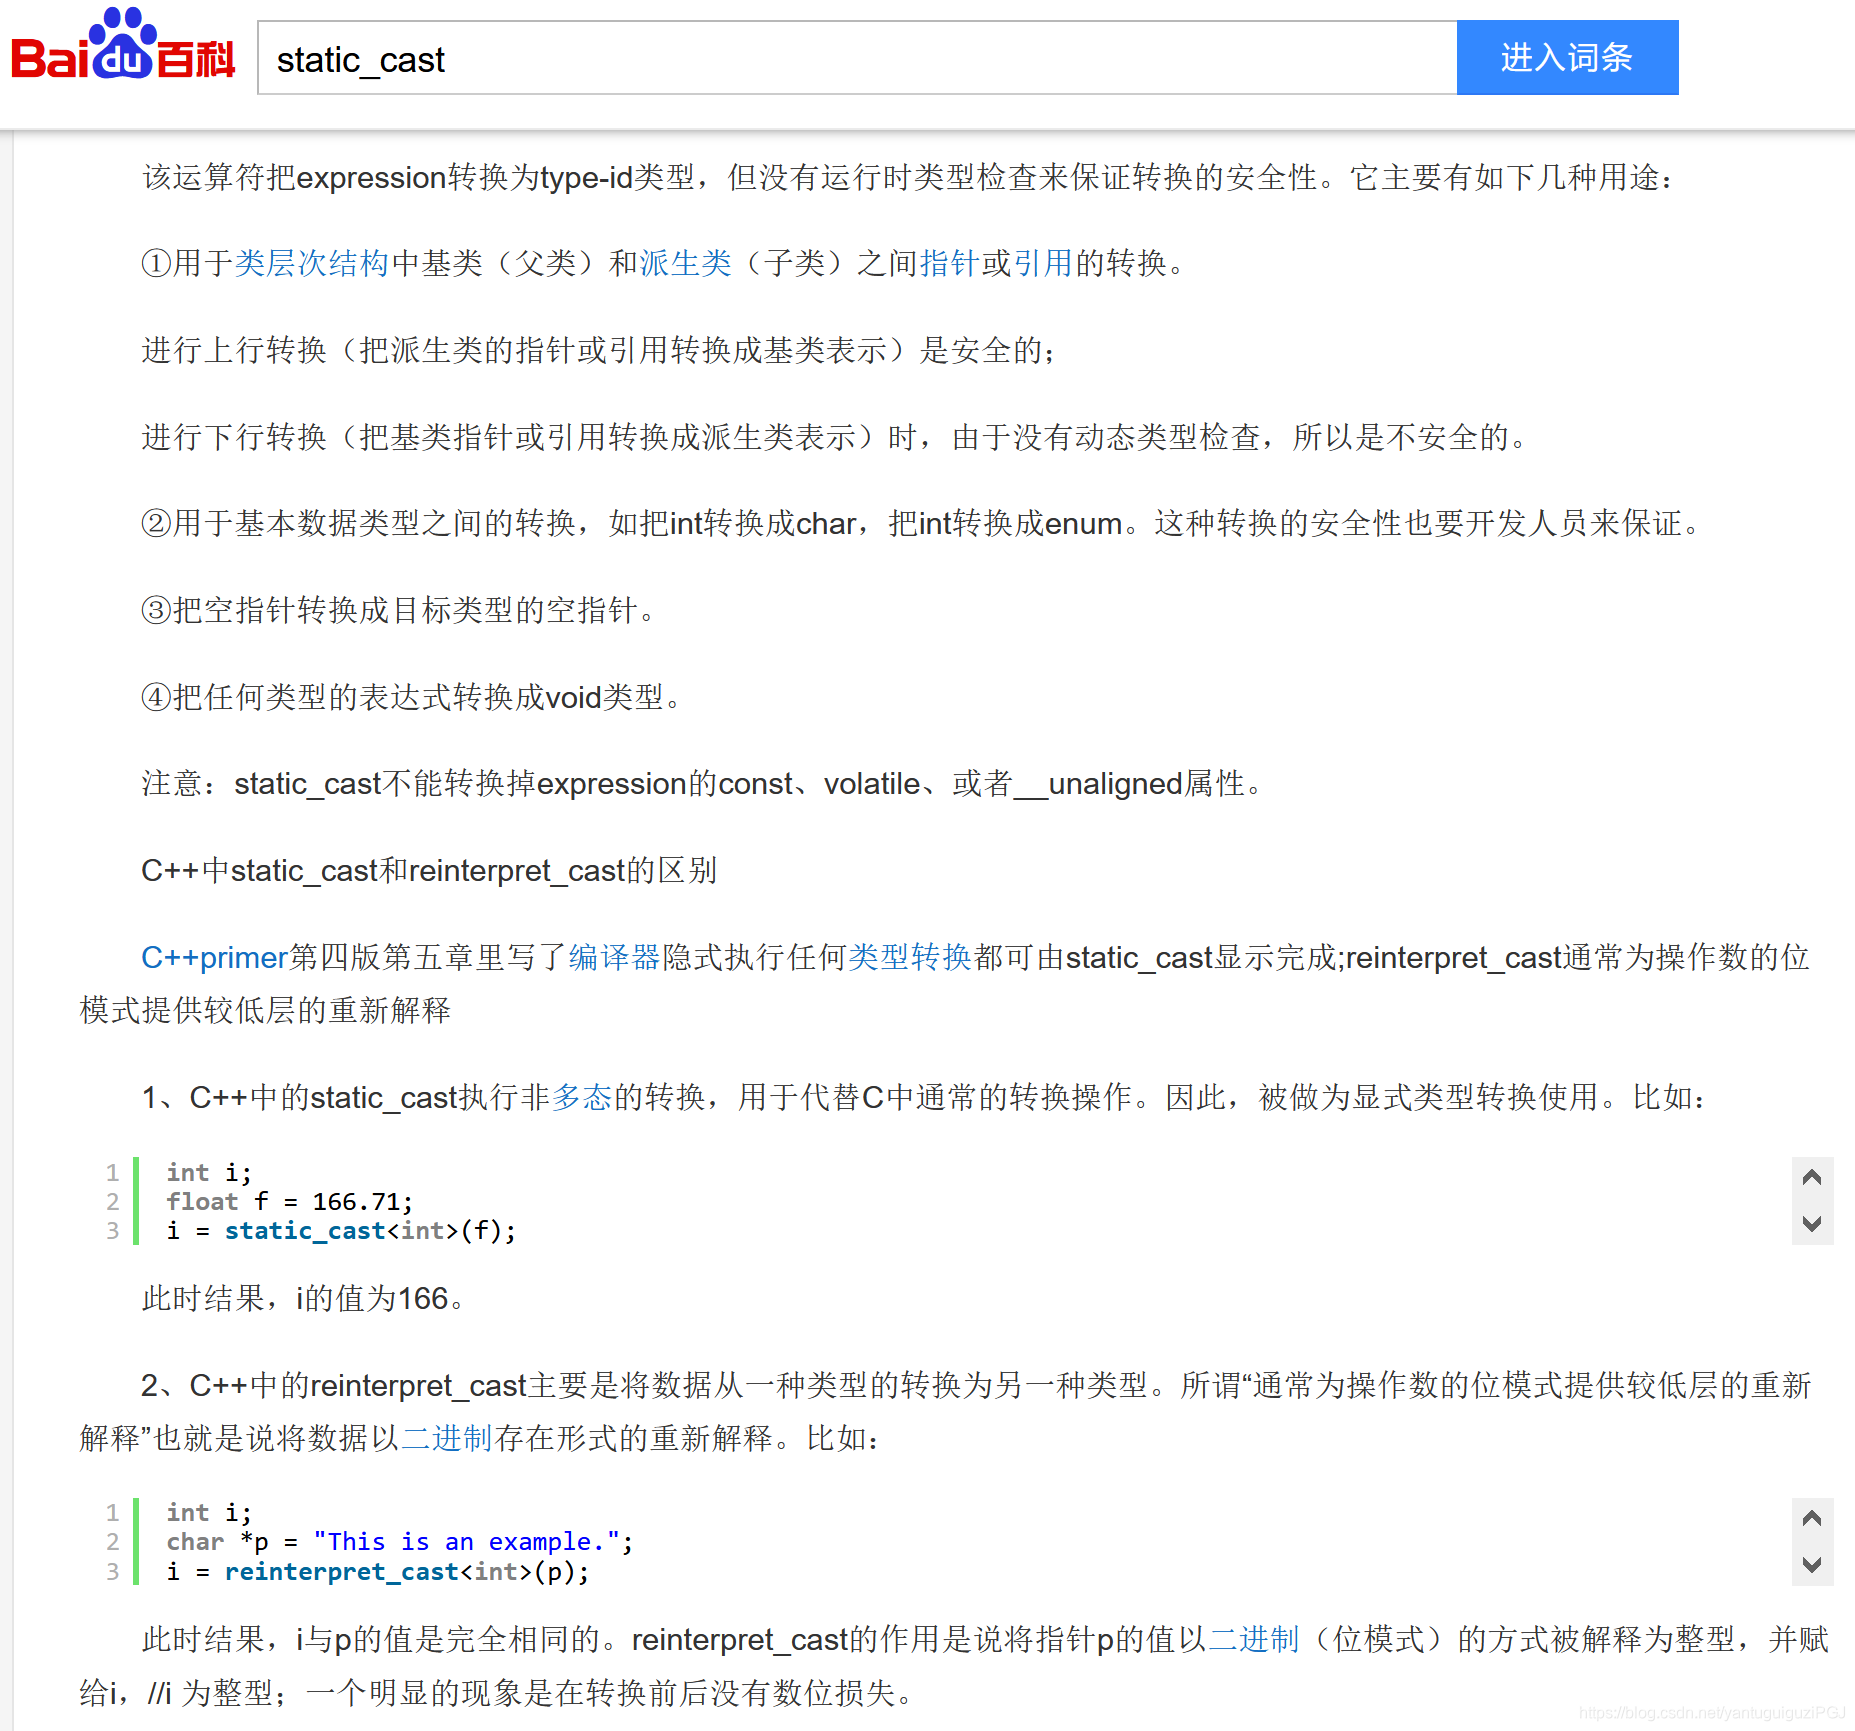This screenshot has width=1855, height=1731.
Task: Click text '③把空指针转换成目标类型的空指针。'
Action: [399, 610]
